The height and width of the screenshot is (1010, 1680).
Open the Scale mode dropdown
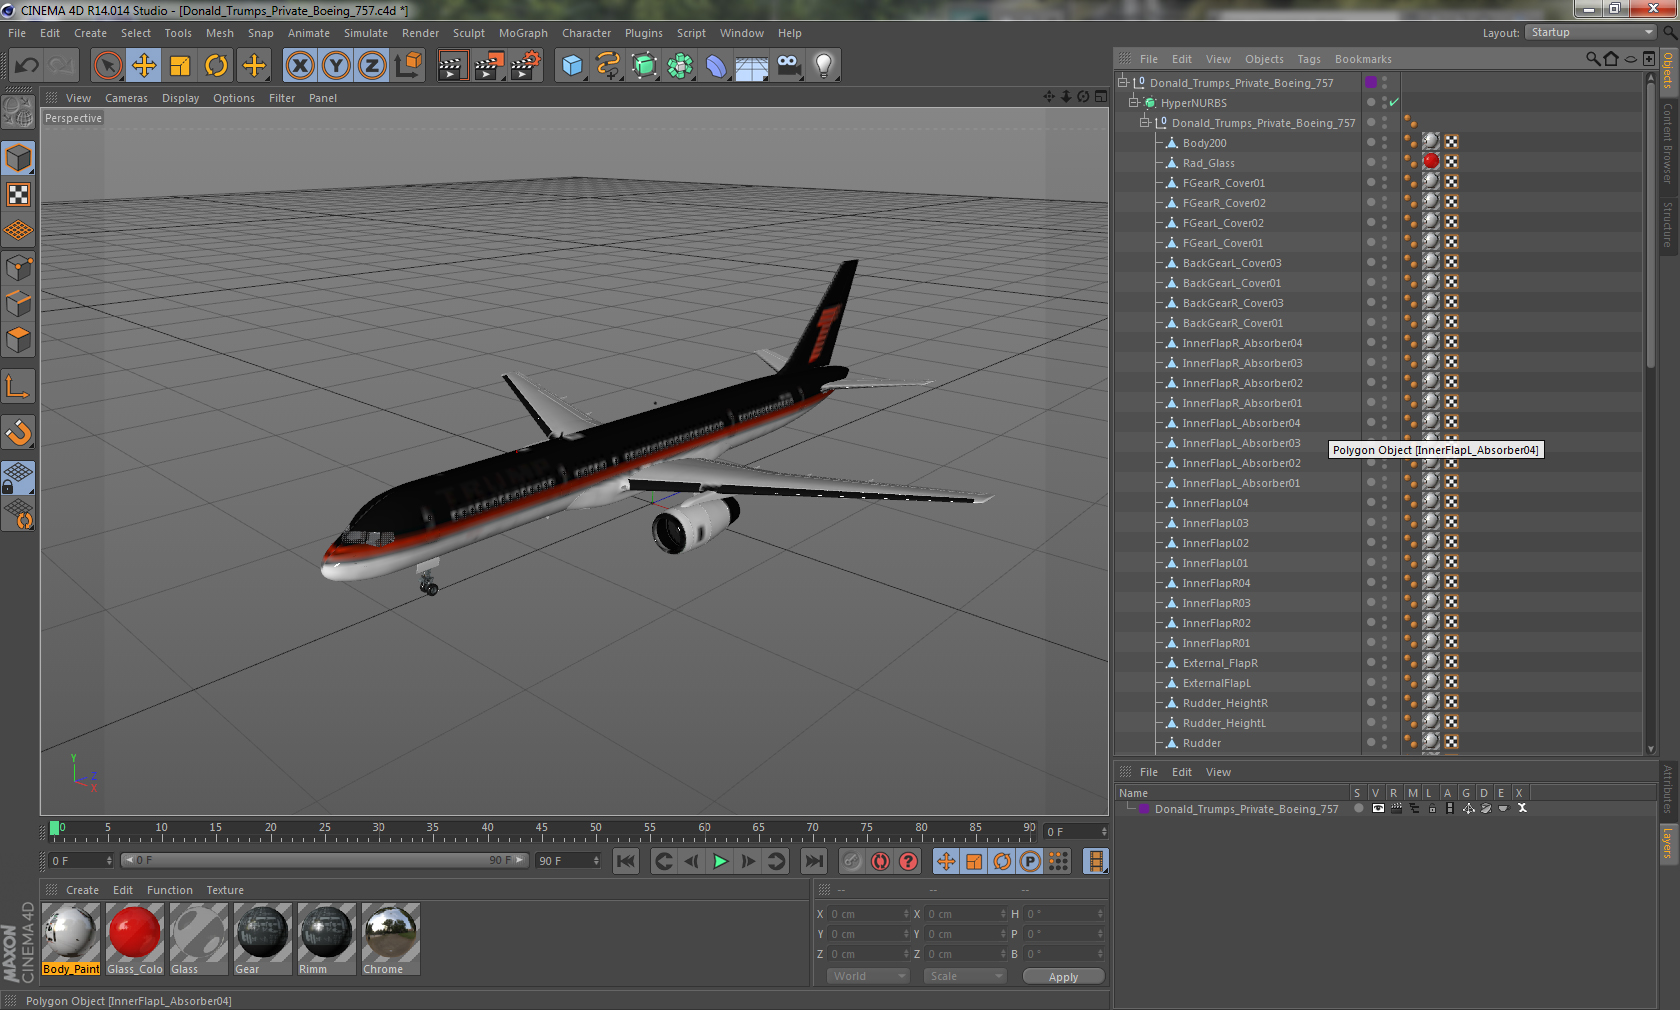point(965,976)
